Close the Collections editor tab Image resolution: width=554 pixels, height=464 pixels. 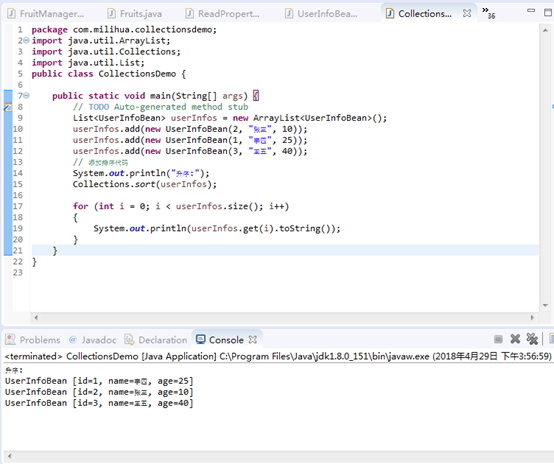click(x=467, y=13)
